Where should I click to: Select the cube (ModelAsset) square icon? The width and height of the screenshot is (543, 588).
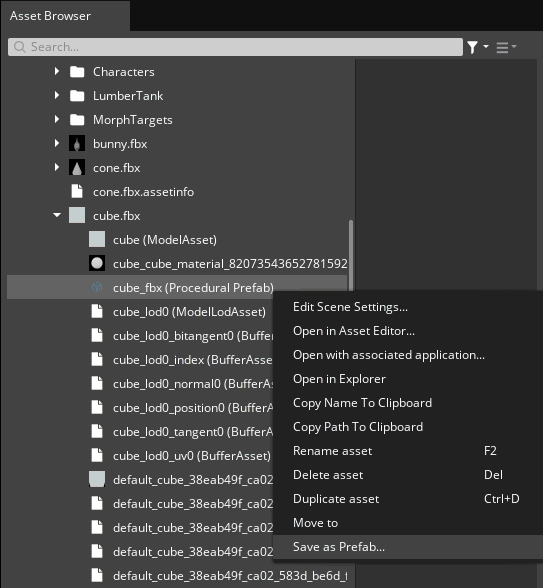97,240
